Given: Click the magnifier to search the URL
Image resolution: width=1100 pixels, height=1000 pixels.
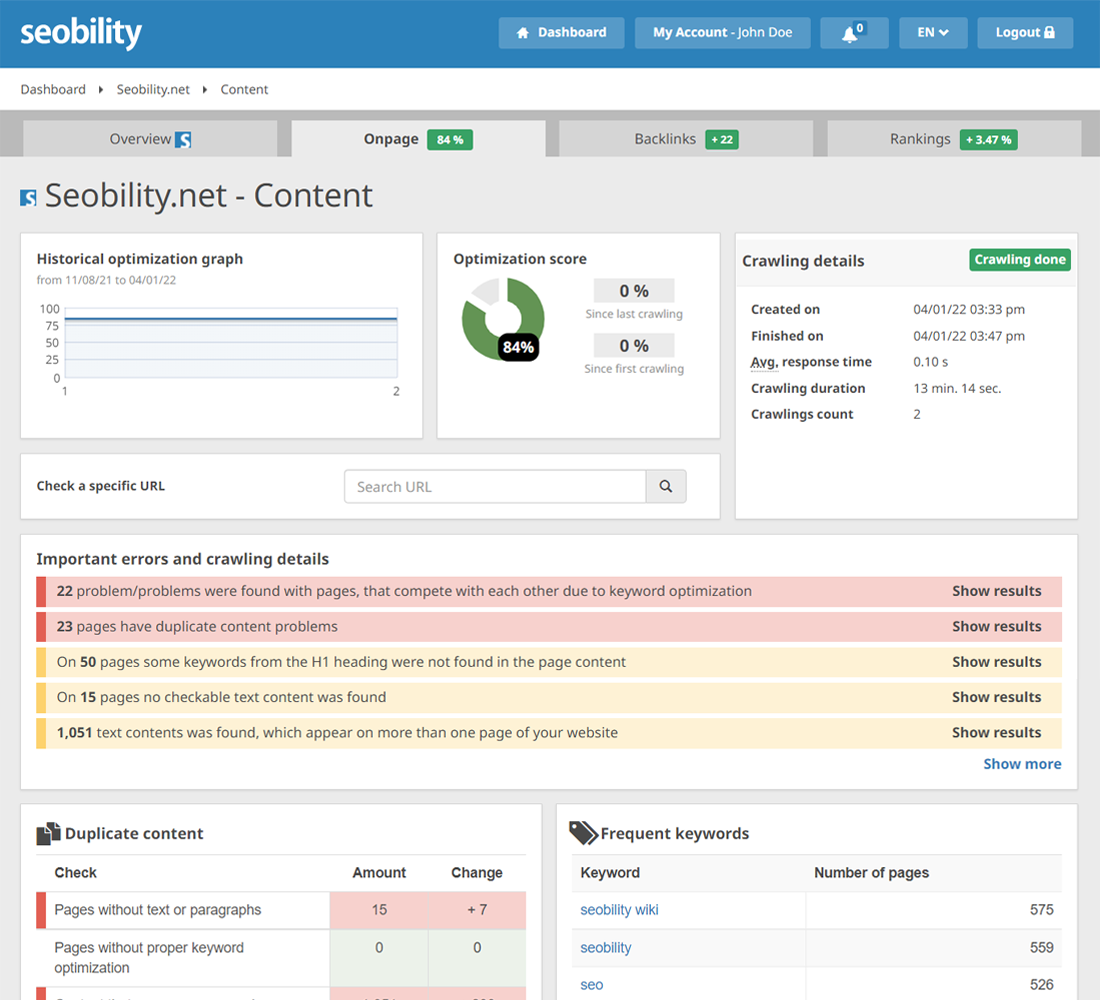Looking at the screenshot, I should click(x=666, y=486).
